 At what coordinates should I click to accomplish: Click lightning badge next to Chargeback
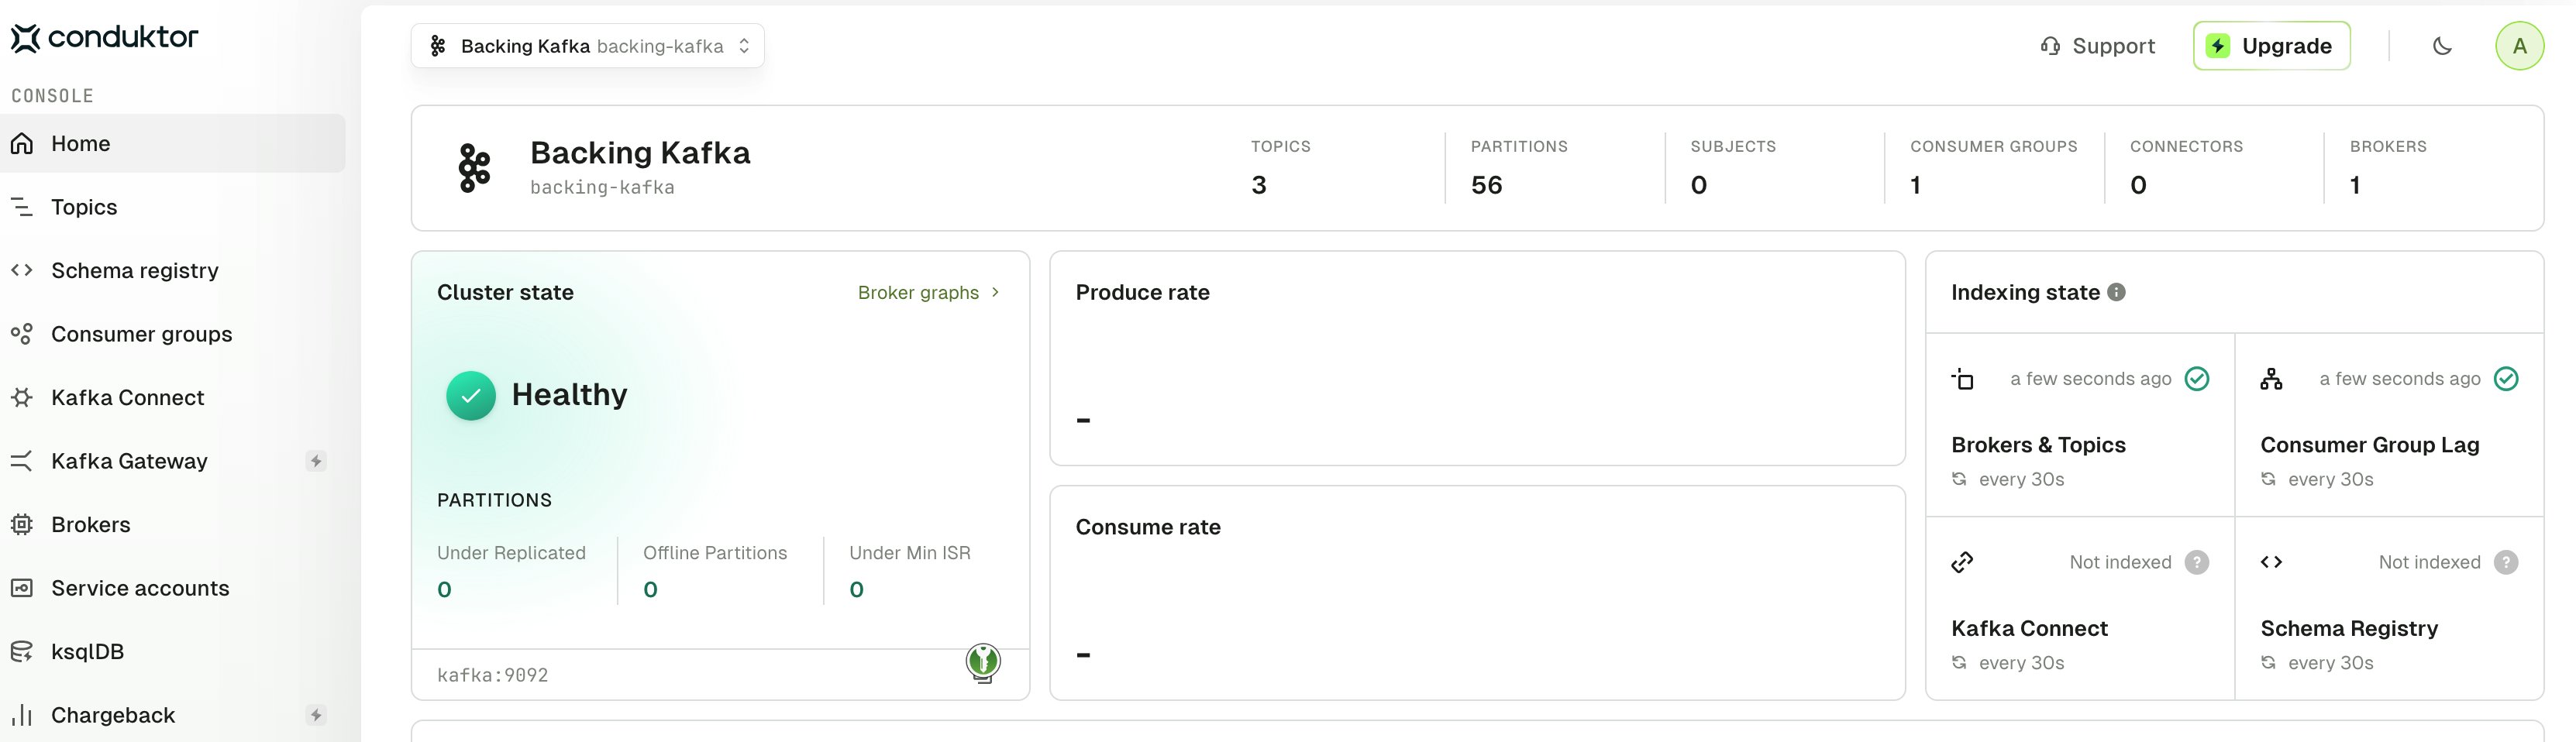pyautogui.click(x=316, y=715)
